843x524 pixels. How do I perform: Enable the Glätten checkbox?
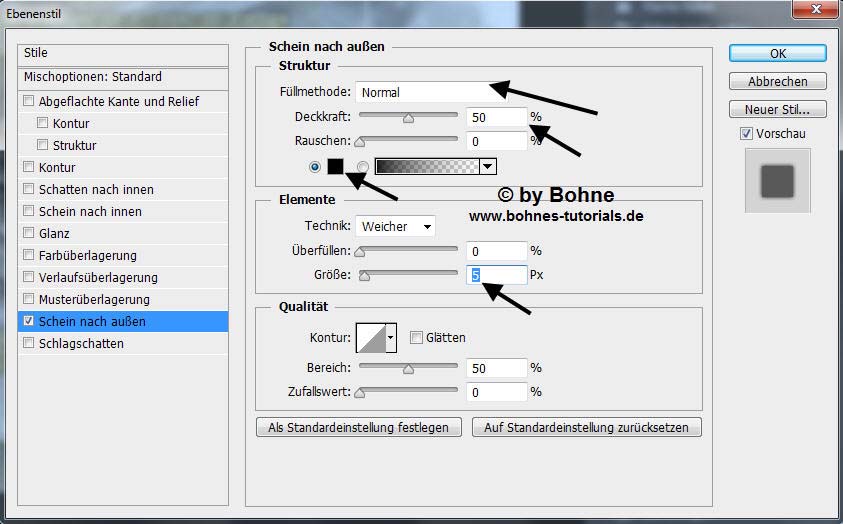click(x=416, y=338)
